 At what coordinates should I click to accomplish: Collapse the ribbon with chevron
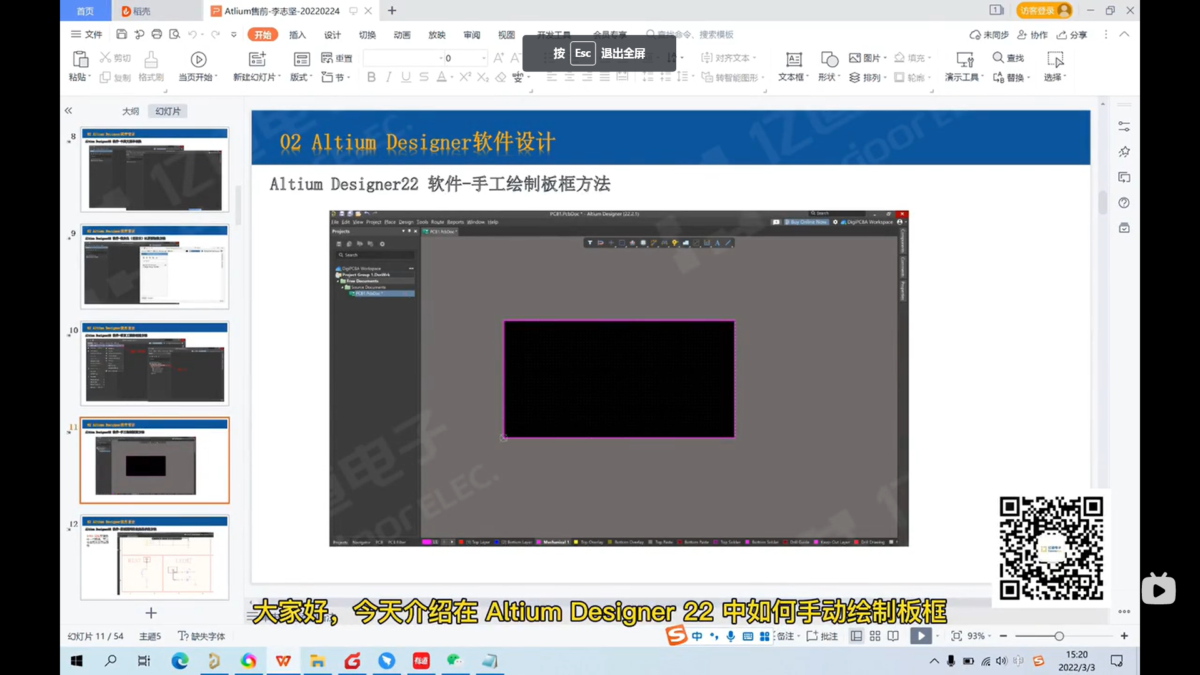pos(1124,34)
